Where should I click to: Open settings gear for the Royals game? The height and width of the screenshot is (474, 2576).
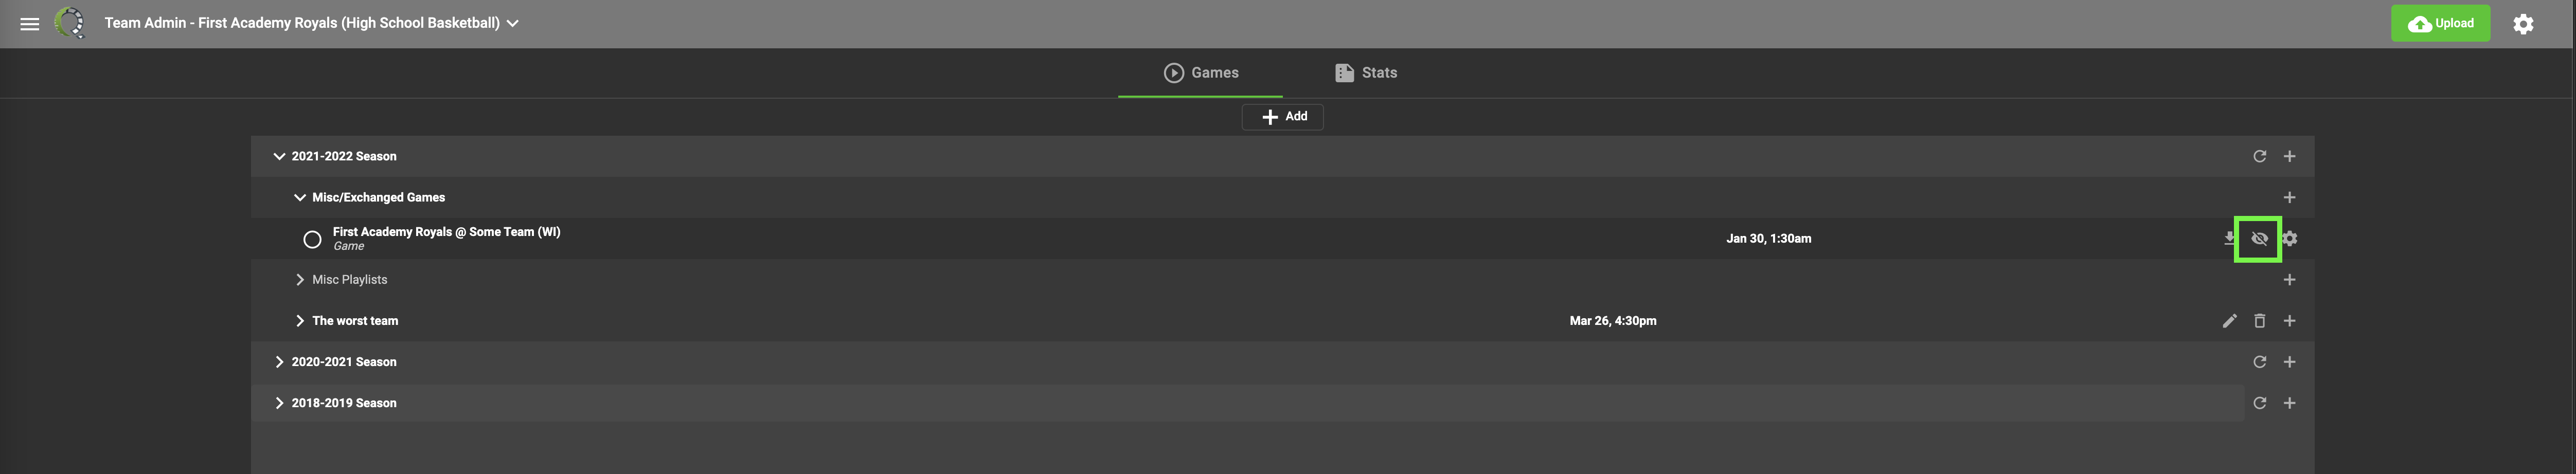pyautogui.click(x=2289, y=239)
